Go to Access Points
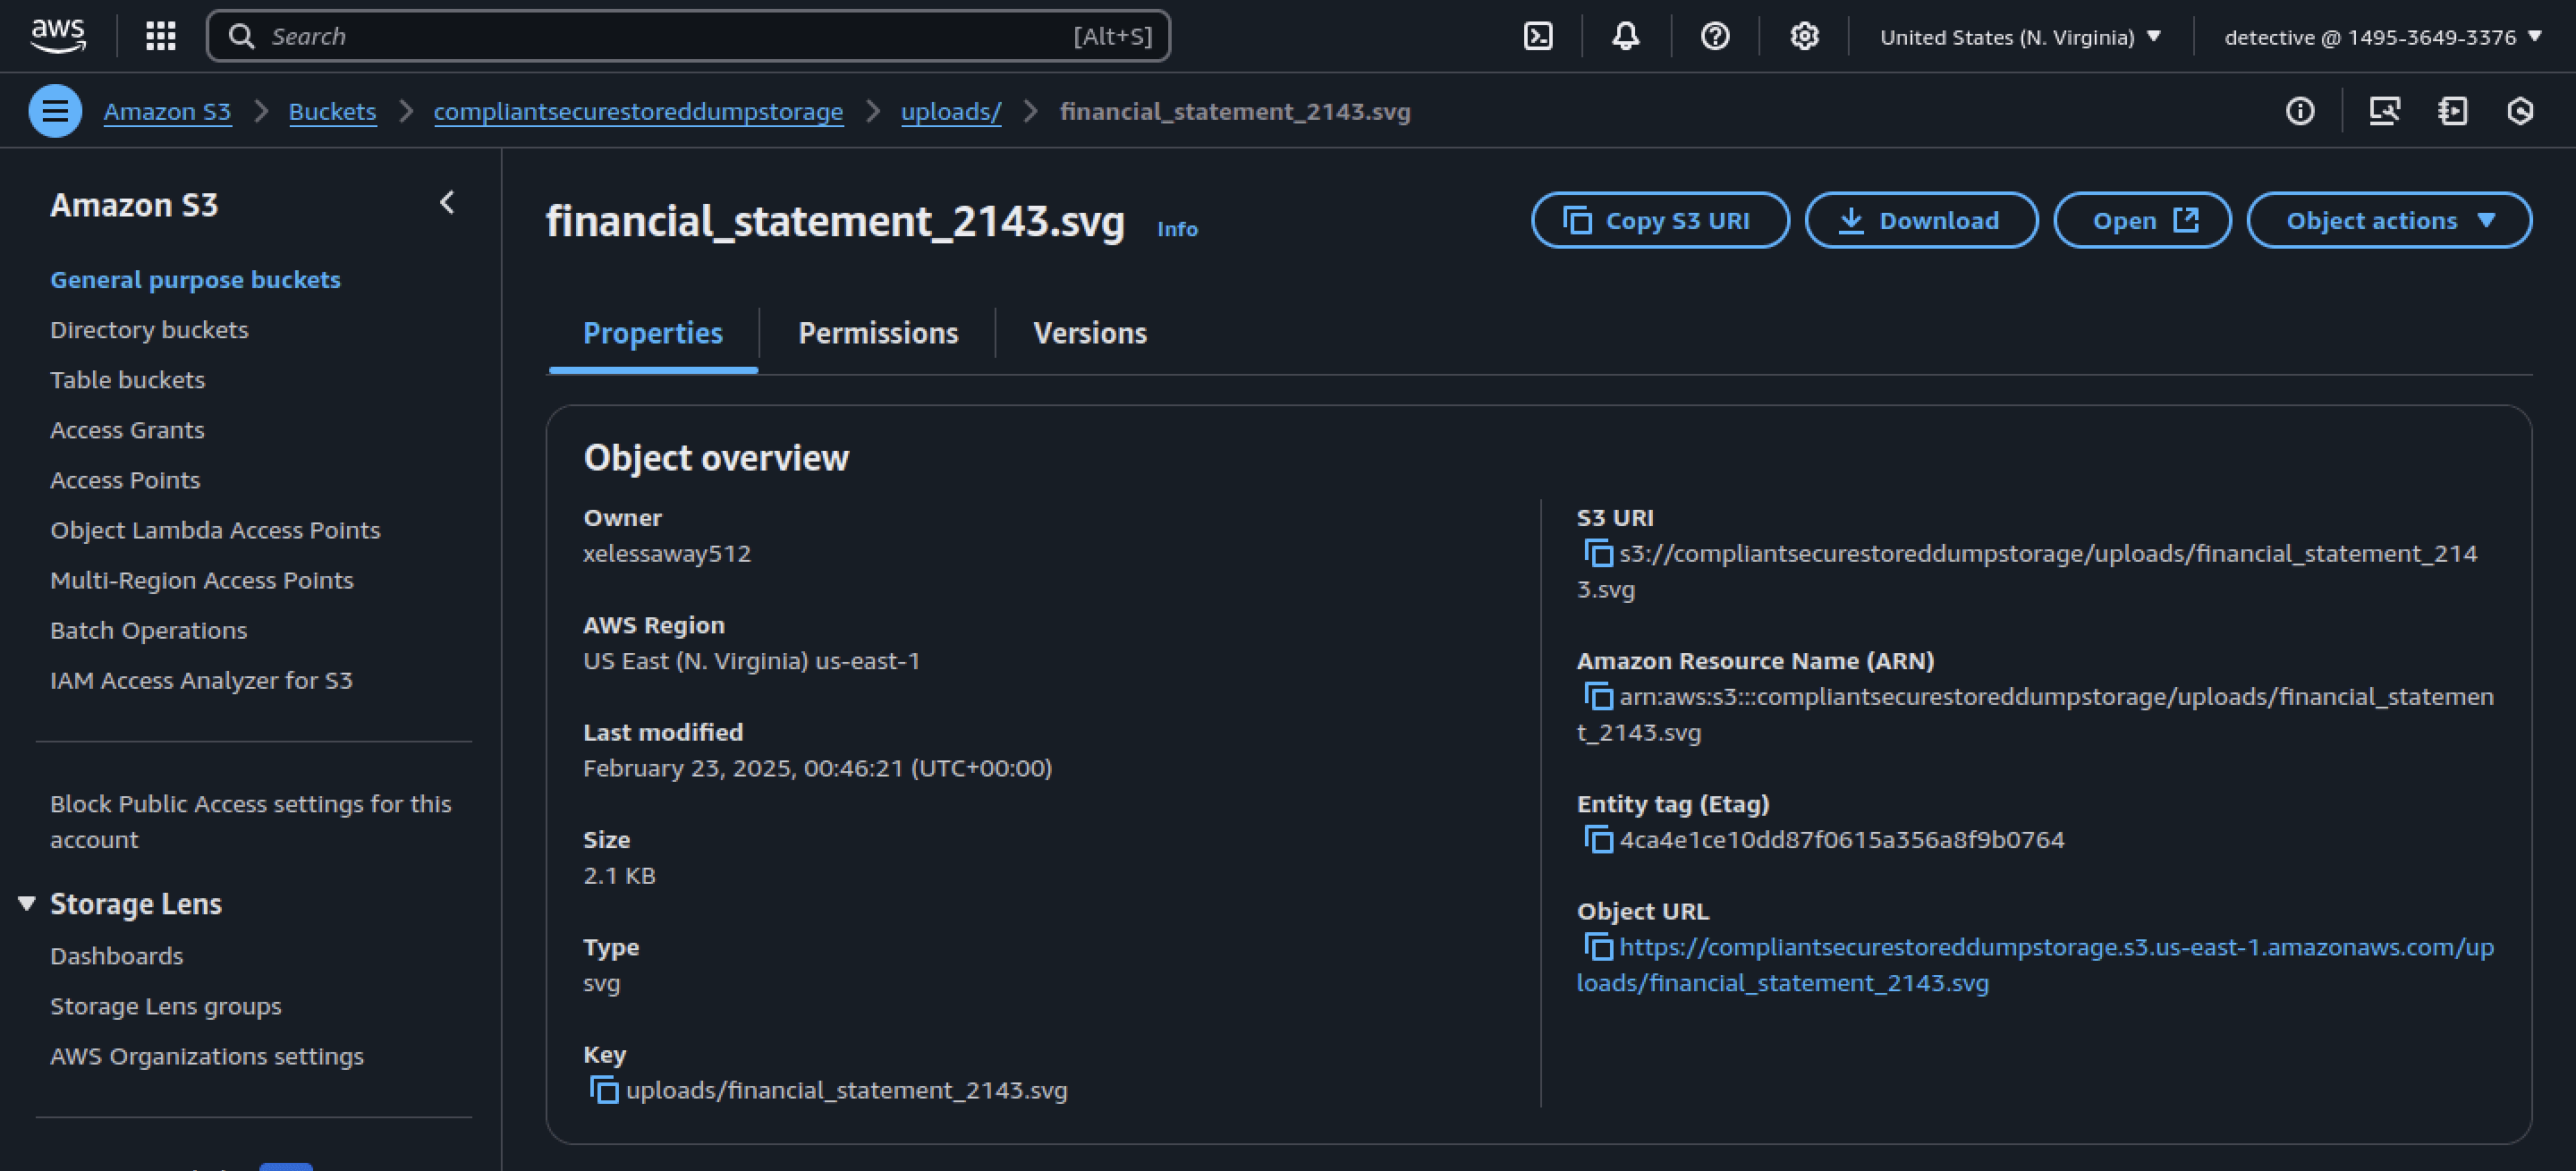 125,479
